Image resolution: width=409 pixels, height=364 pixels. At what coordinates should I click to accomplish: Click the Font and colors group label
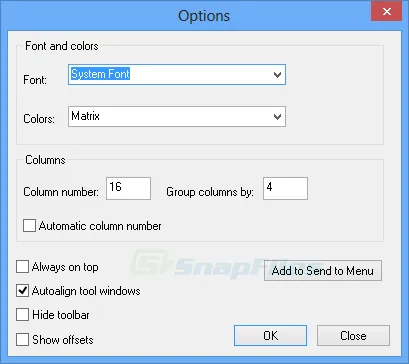(x=62, y=46)
